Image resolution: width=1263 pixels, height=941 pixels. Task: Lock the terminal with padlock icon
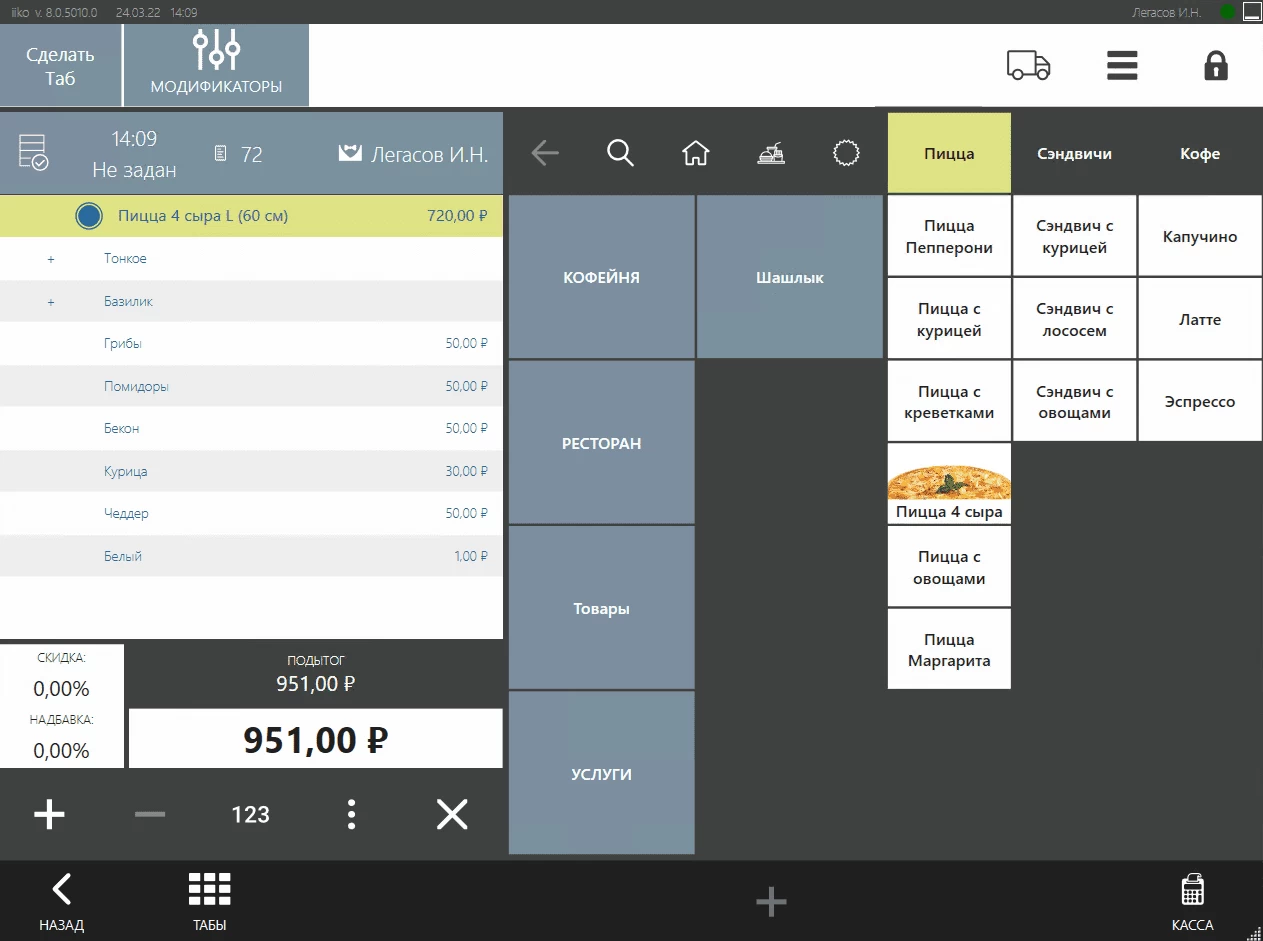[1215, 66]
